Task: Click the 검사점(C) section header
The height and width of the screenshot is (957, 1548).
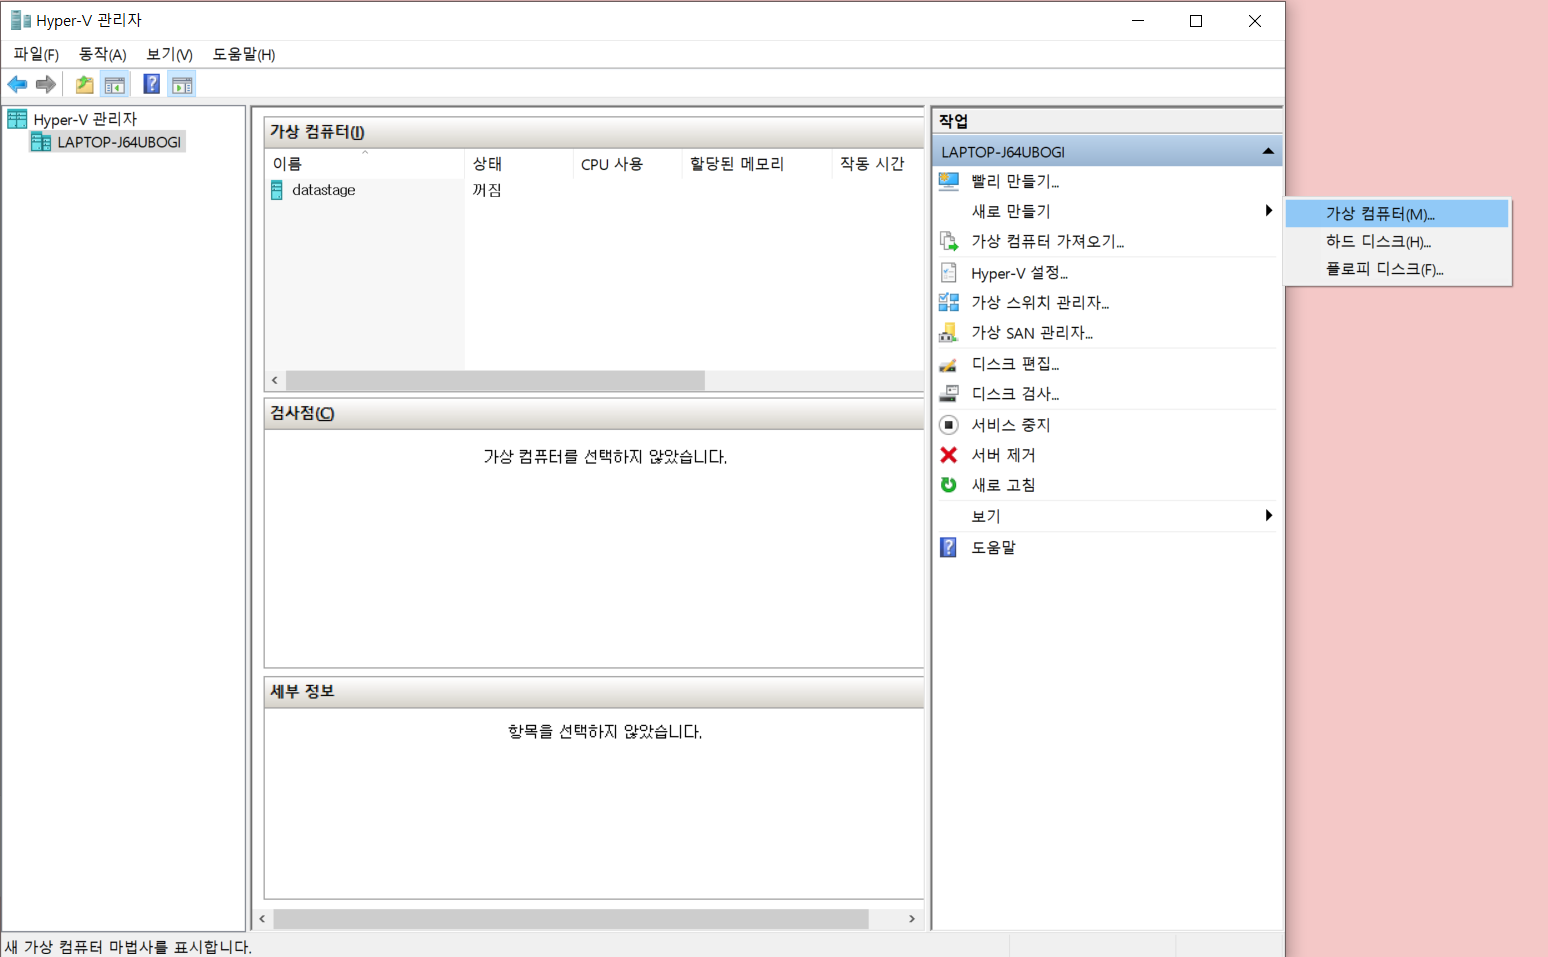Action: (594, 414)
